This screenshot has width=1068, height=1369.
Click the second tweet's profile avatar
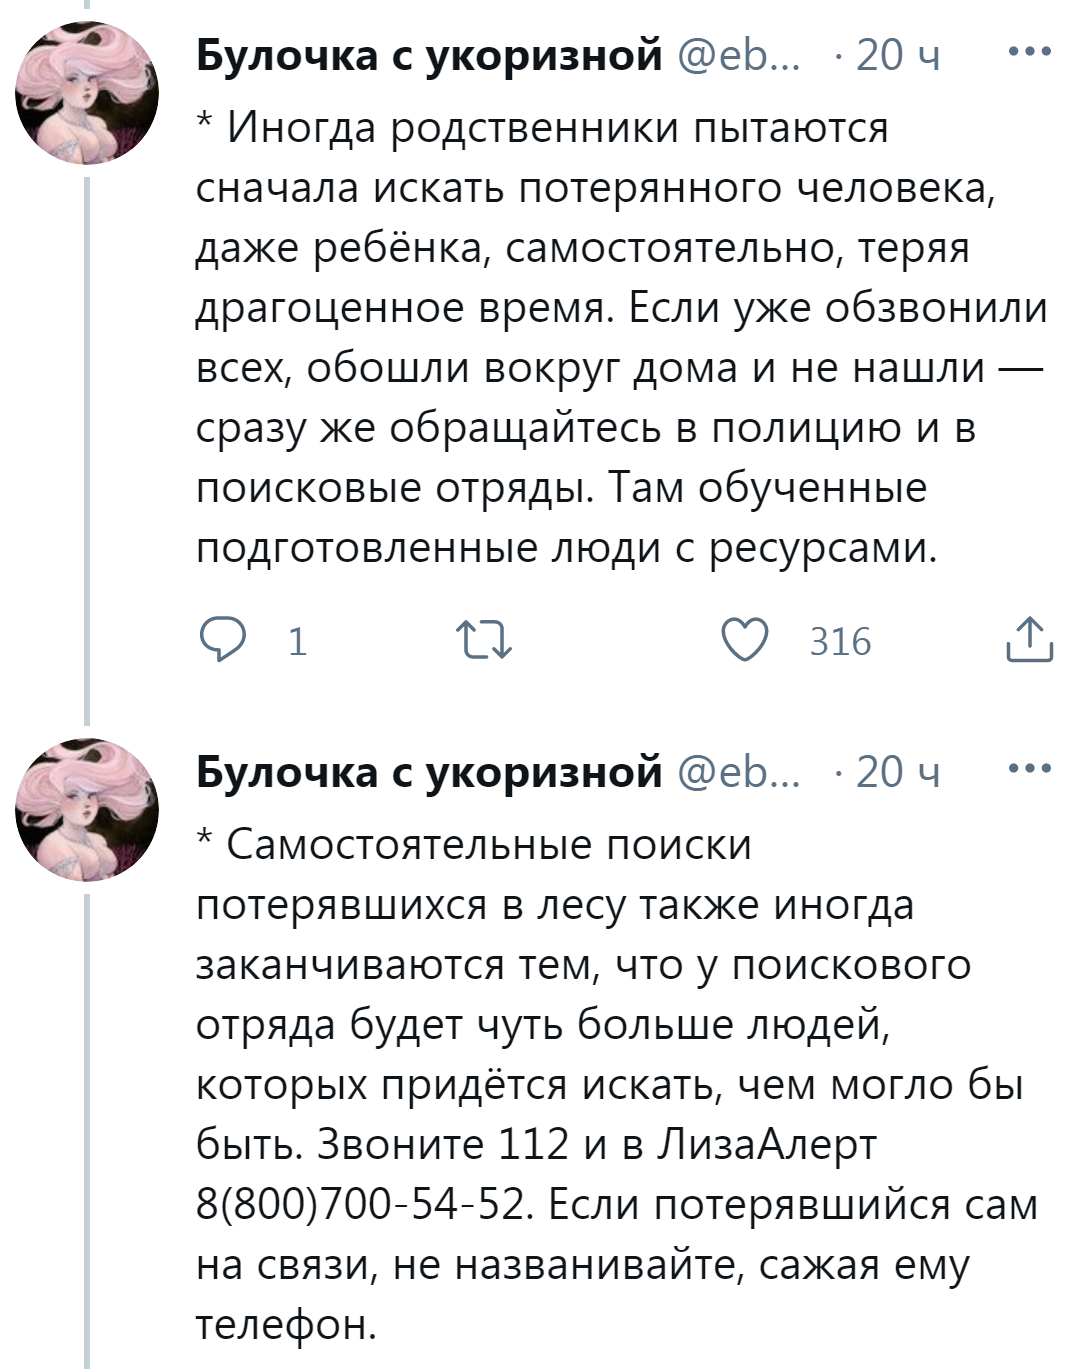[x=87, y=809]
